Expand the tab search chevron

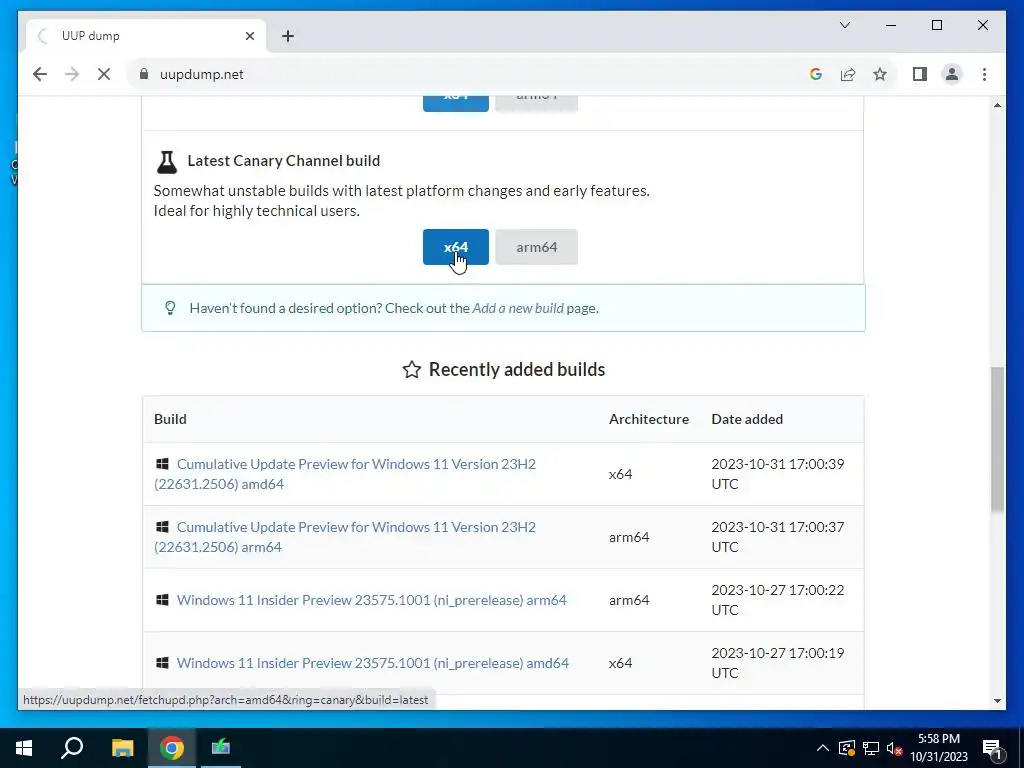click(845, 25)
